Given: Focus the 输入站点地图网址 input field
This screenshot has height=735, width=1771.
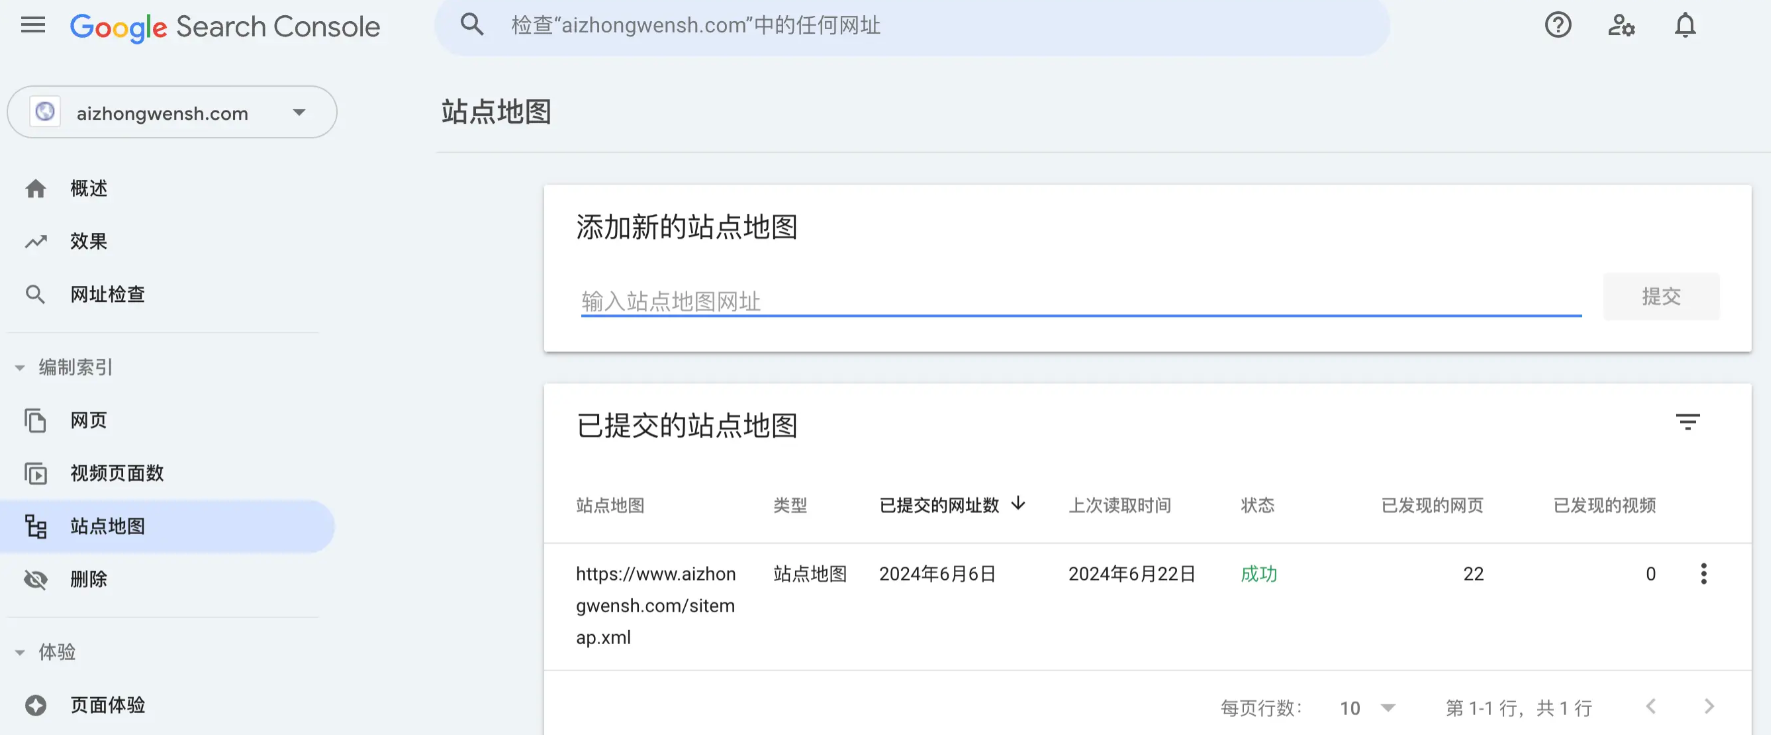Looking at the screenshot, I should [1081, 300].
